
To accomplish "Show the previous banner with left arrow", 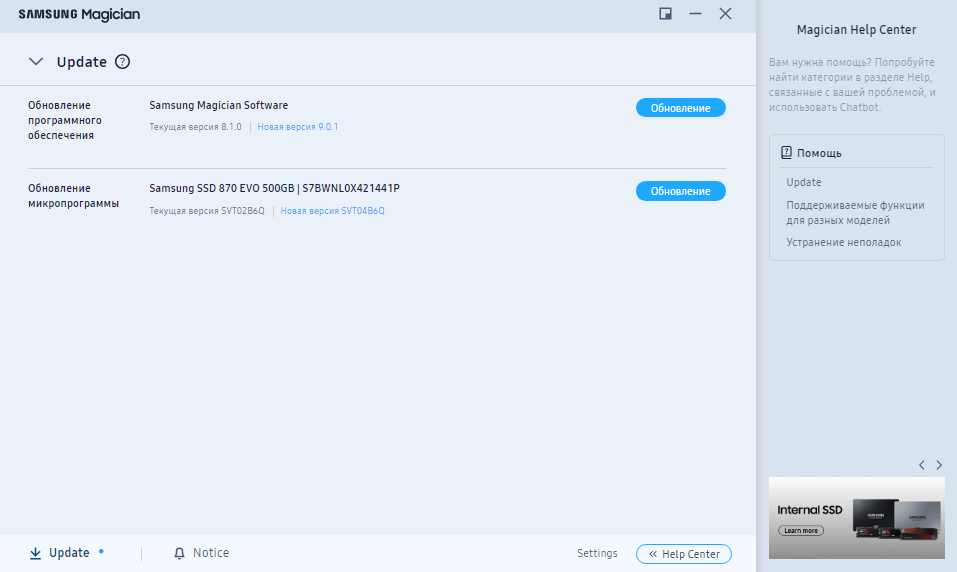I will [922, 465].
